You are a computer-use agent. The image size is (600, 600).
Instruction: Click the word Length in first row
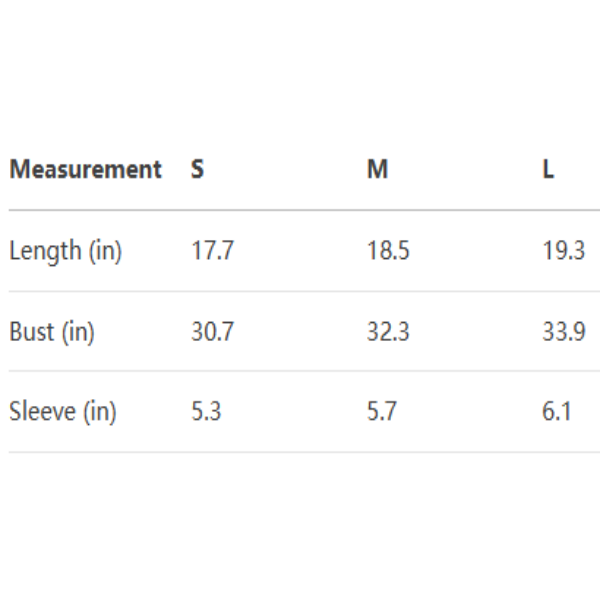click(45, 251)
